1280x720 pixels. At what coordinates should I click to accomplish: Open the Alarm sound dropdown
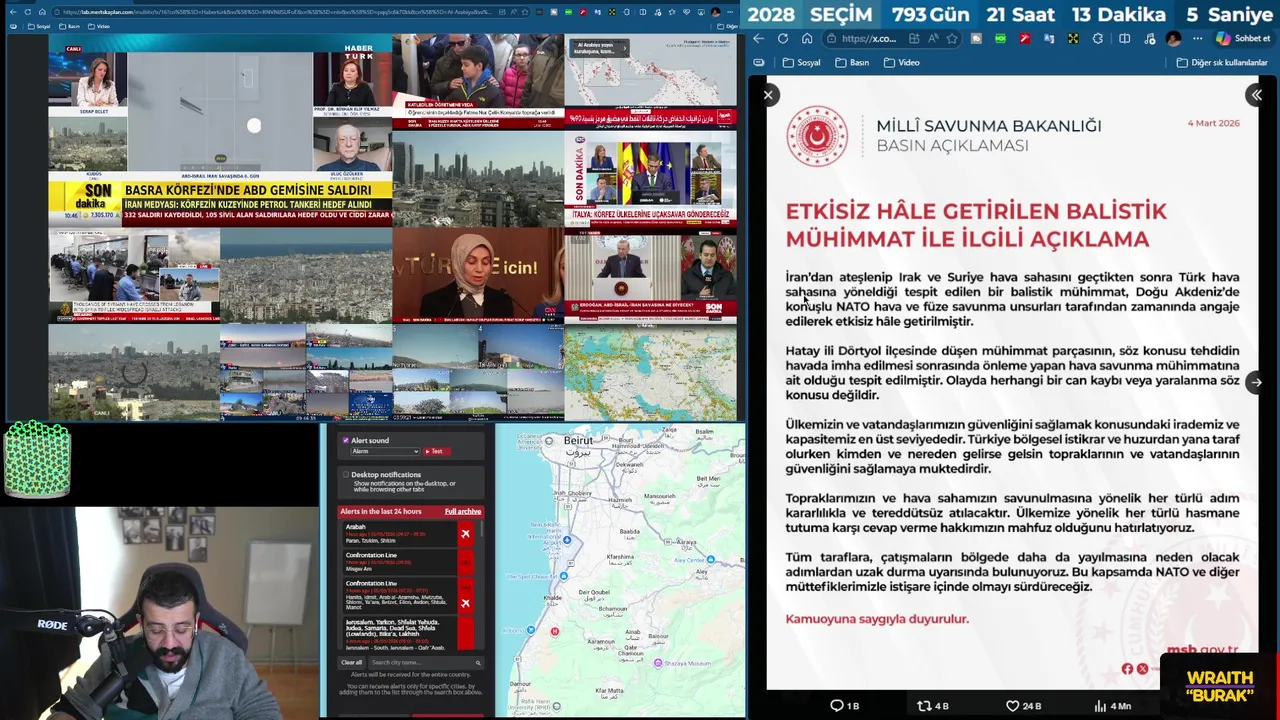[385, 451]
